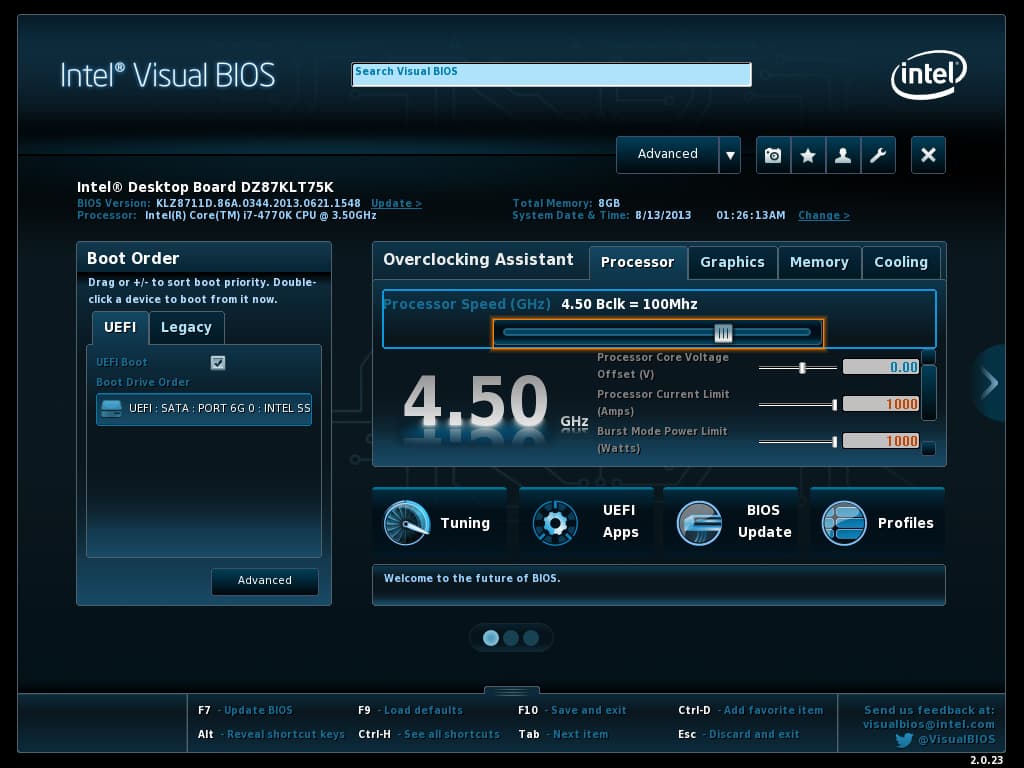
Task: Select the first page indicator dot
Action: [x=491, y=638]
